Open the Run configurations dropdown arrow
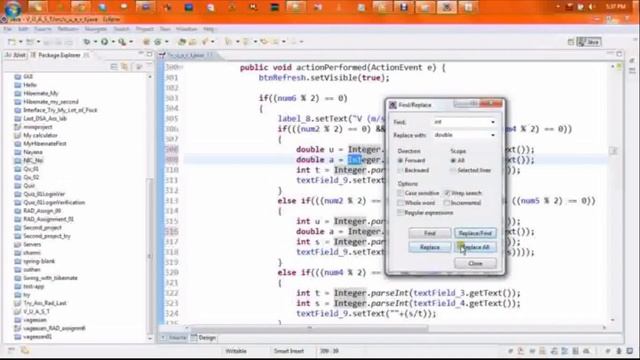 point(113,42)
